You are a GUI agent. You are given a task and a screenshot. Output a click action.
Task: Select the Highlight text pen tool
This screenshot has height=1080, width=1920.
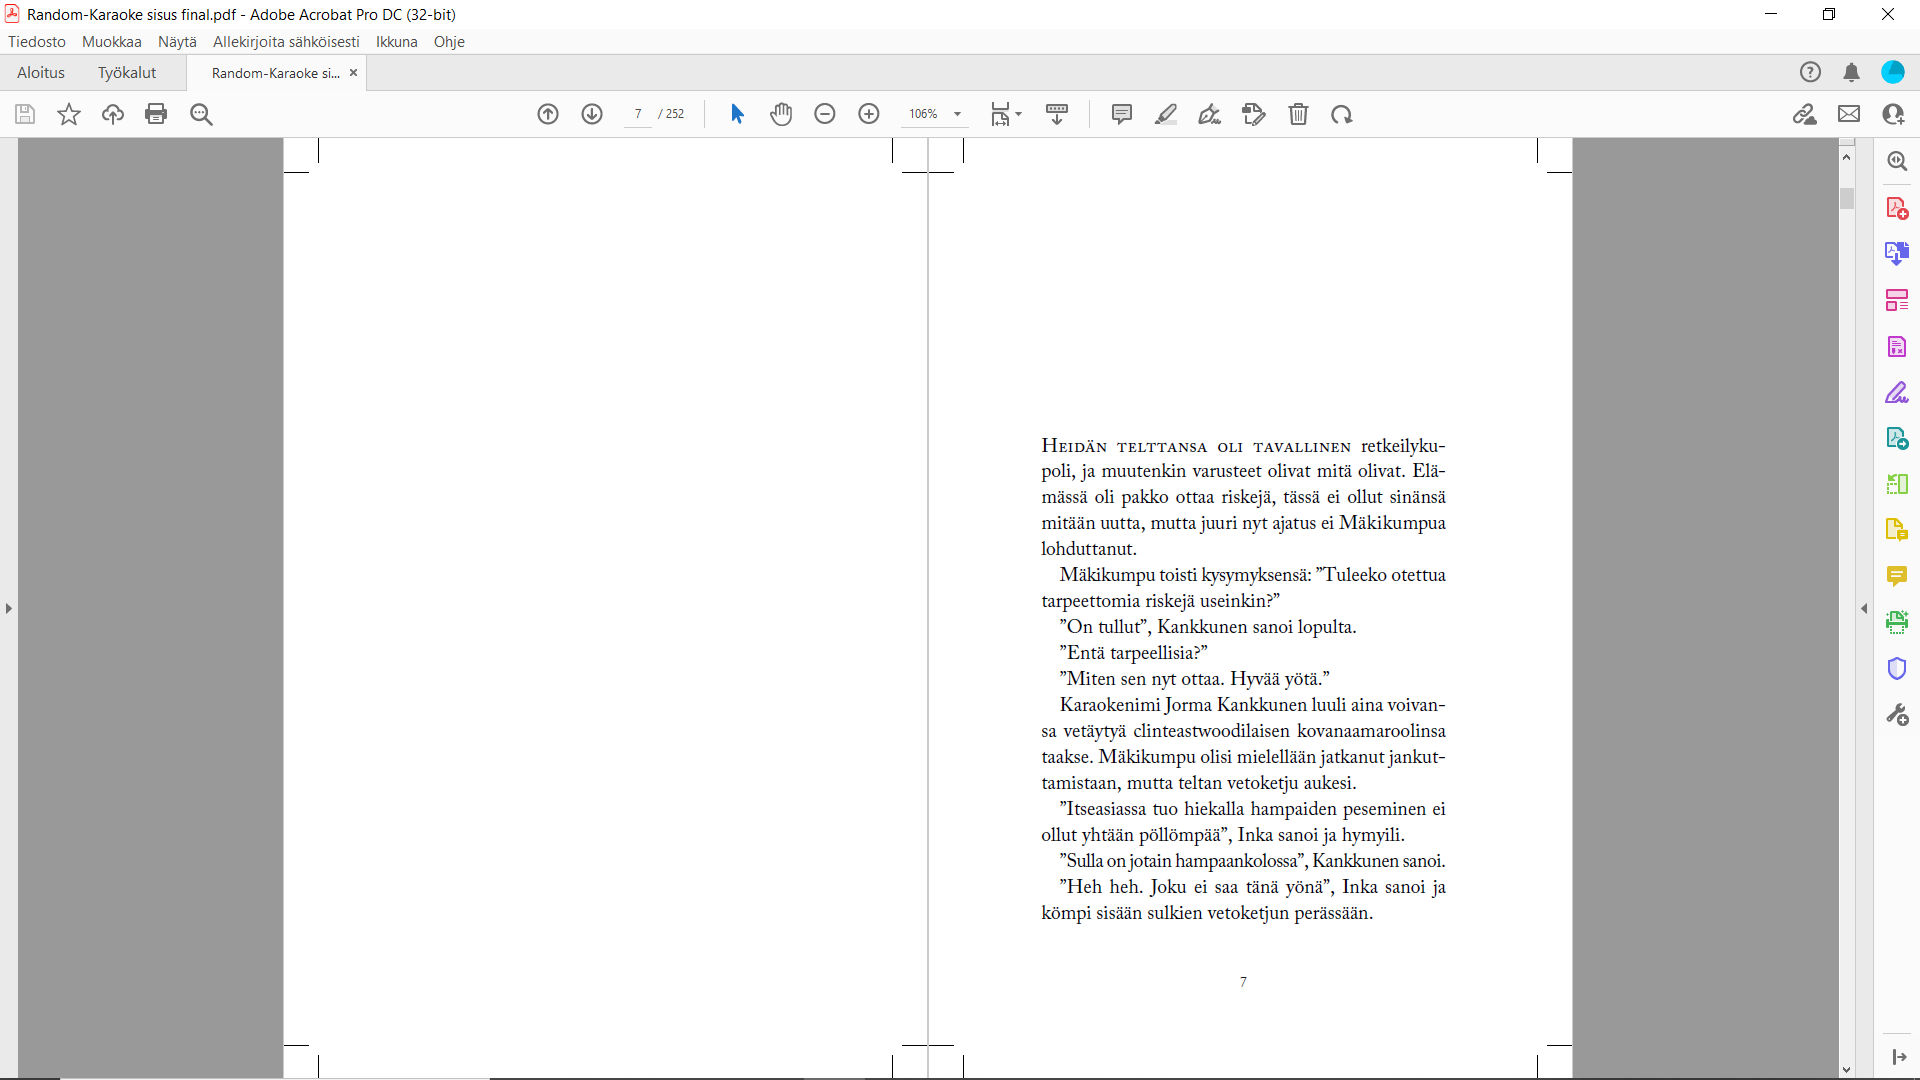tap(1166, 114)
